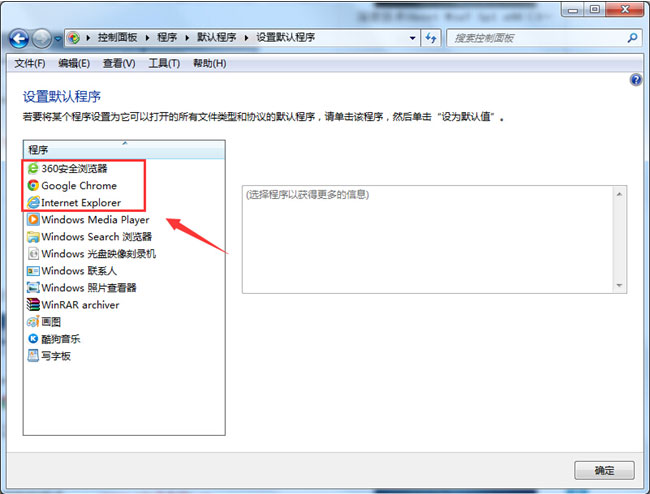Click the Google Chrome icon in list
The image size is (650, 494).
33,185
